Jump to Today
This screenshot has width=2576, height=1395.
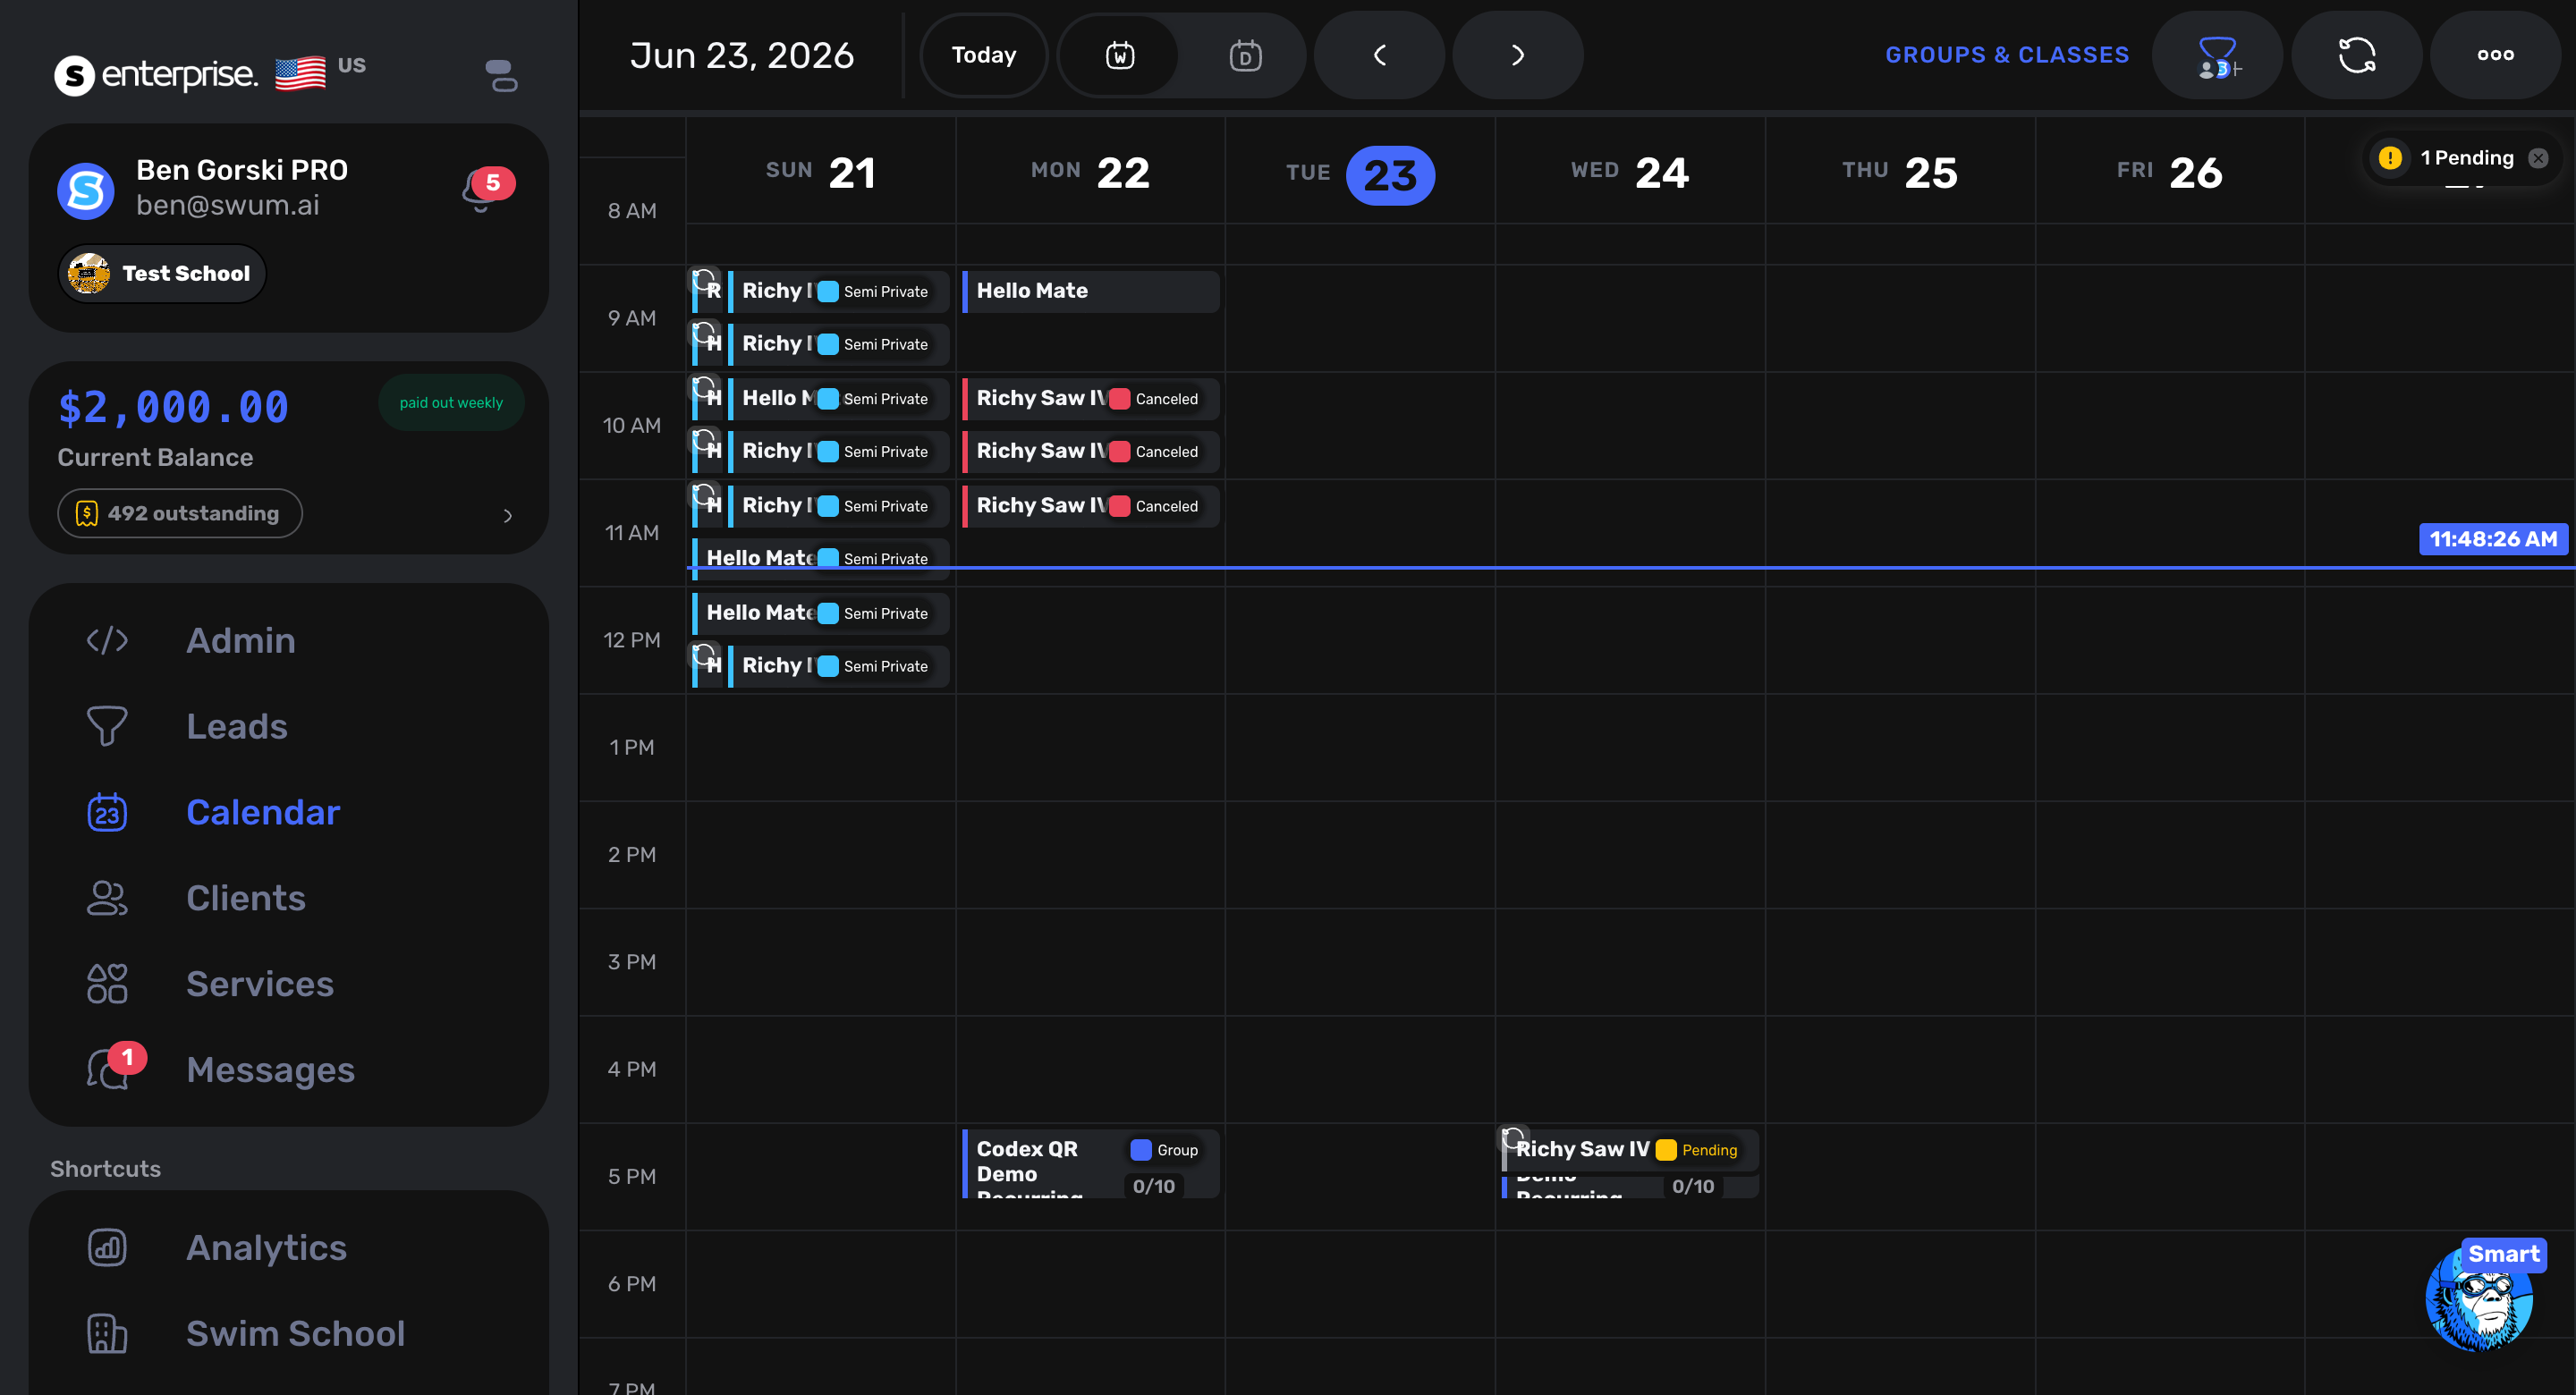pos(984,55)
